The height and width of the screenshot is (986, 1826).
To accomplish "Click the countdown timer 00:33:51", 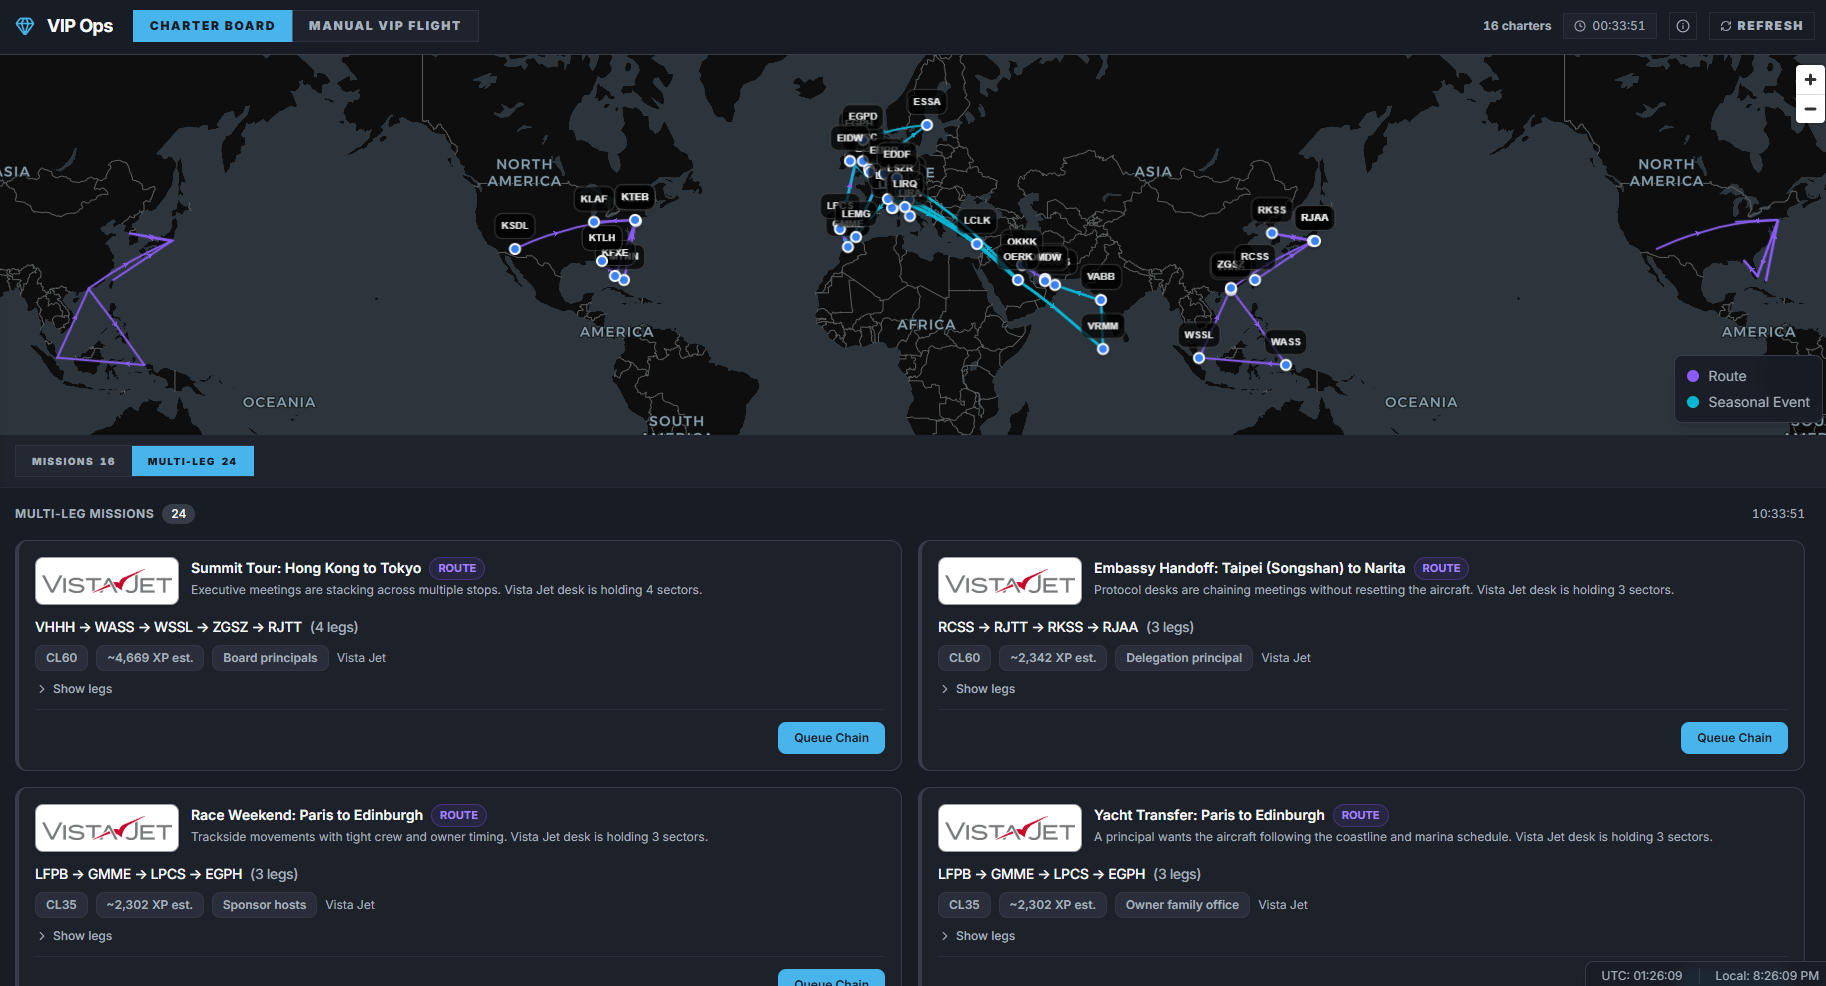I will click(1610, 26).
